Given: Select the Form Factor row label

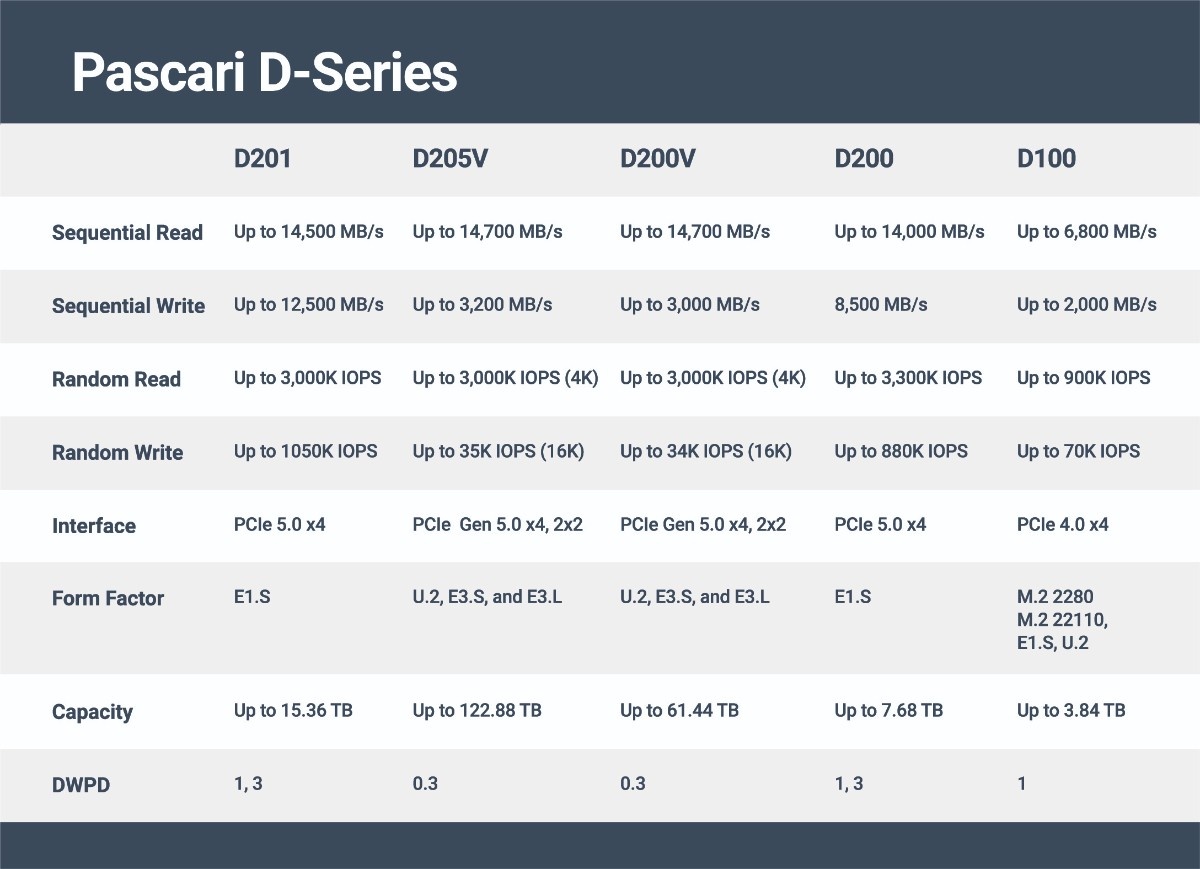Looking at the screenshot, I should click(x=108, y=598).
